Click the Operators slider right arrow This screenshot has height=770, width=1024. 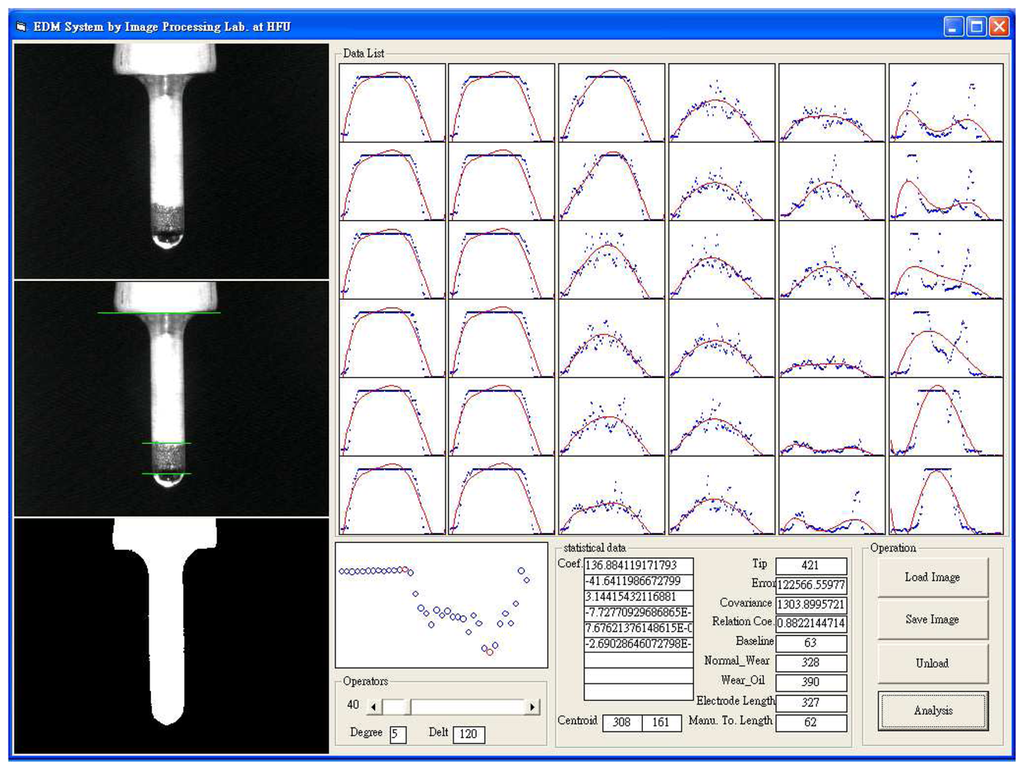click(531, 707)
